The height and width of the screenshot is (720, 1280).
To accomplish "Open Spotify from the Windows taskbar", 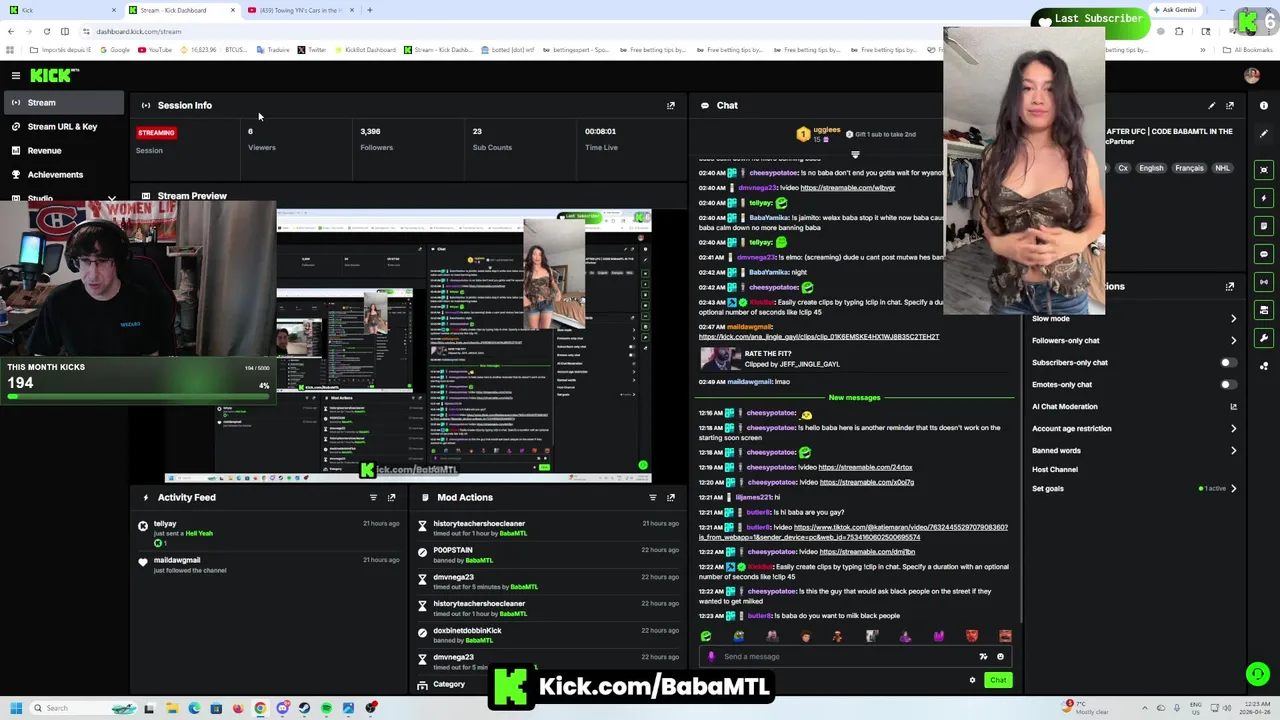I will [x=327, y=708].
